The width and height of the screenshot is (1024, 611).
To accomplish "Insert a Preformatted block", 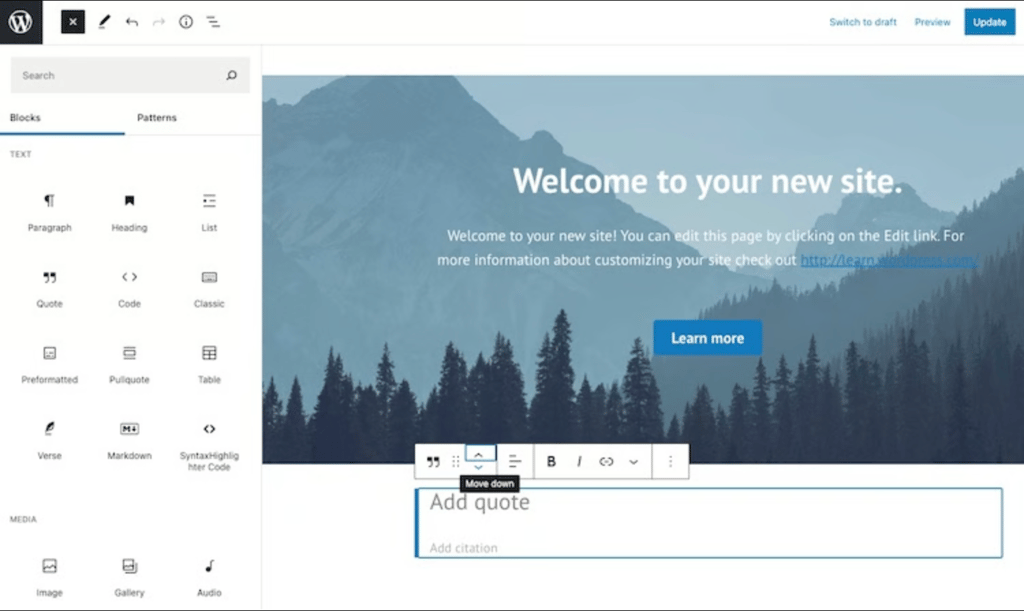I will click(50, 364).
